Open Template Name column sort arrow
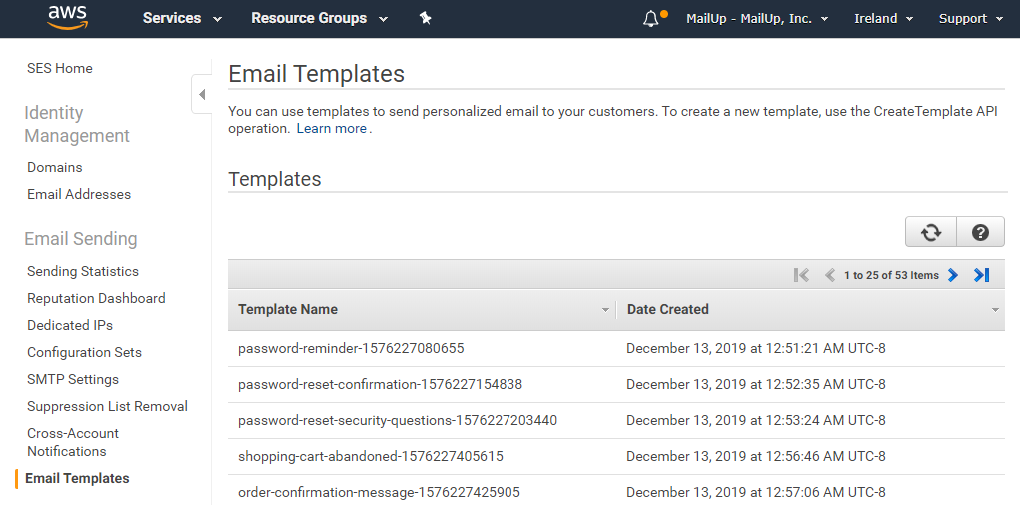The image size is (1020, 505). pos(605,310)
